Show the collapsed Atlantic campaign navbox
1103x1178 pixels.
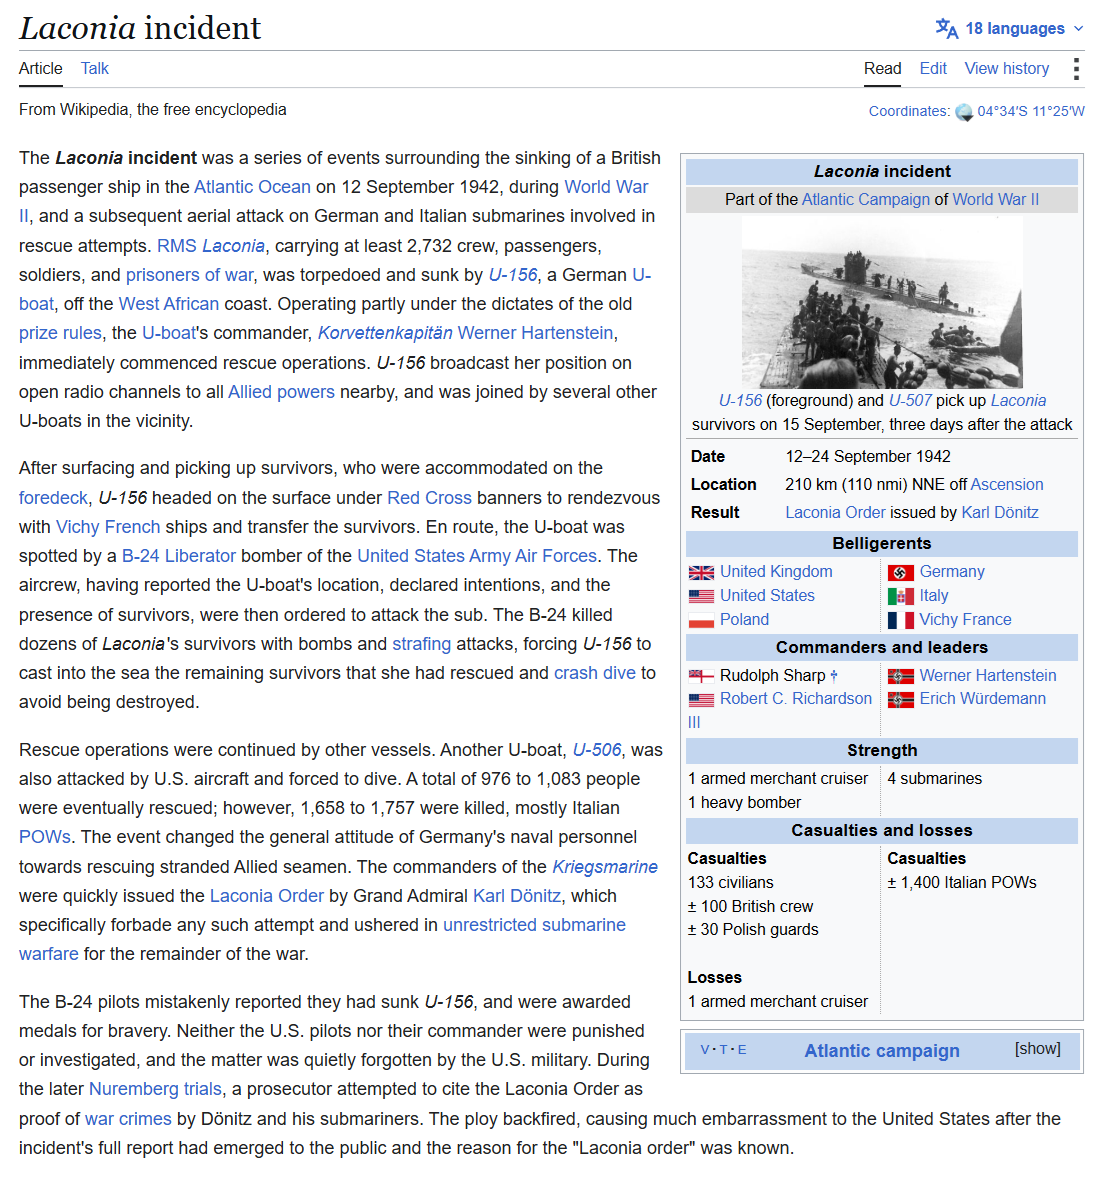[1037, 1049]
